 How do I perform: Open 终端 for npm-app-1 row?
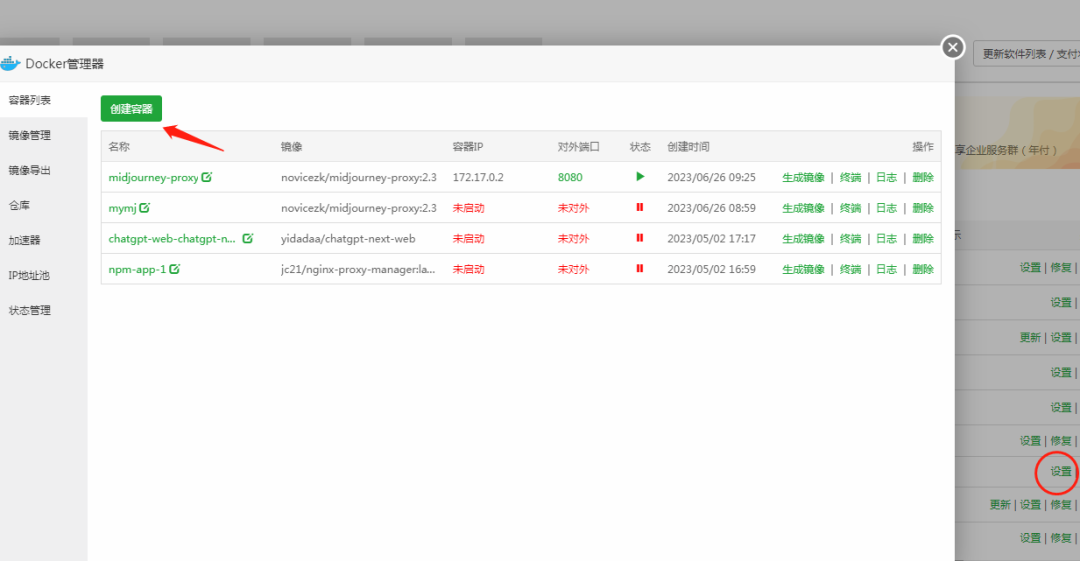coord(851,269)
